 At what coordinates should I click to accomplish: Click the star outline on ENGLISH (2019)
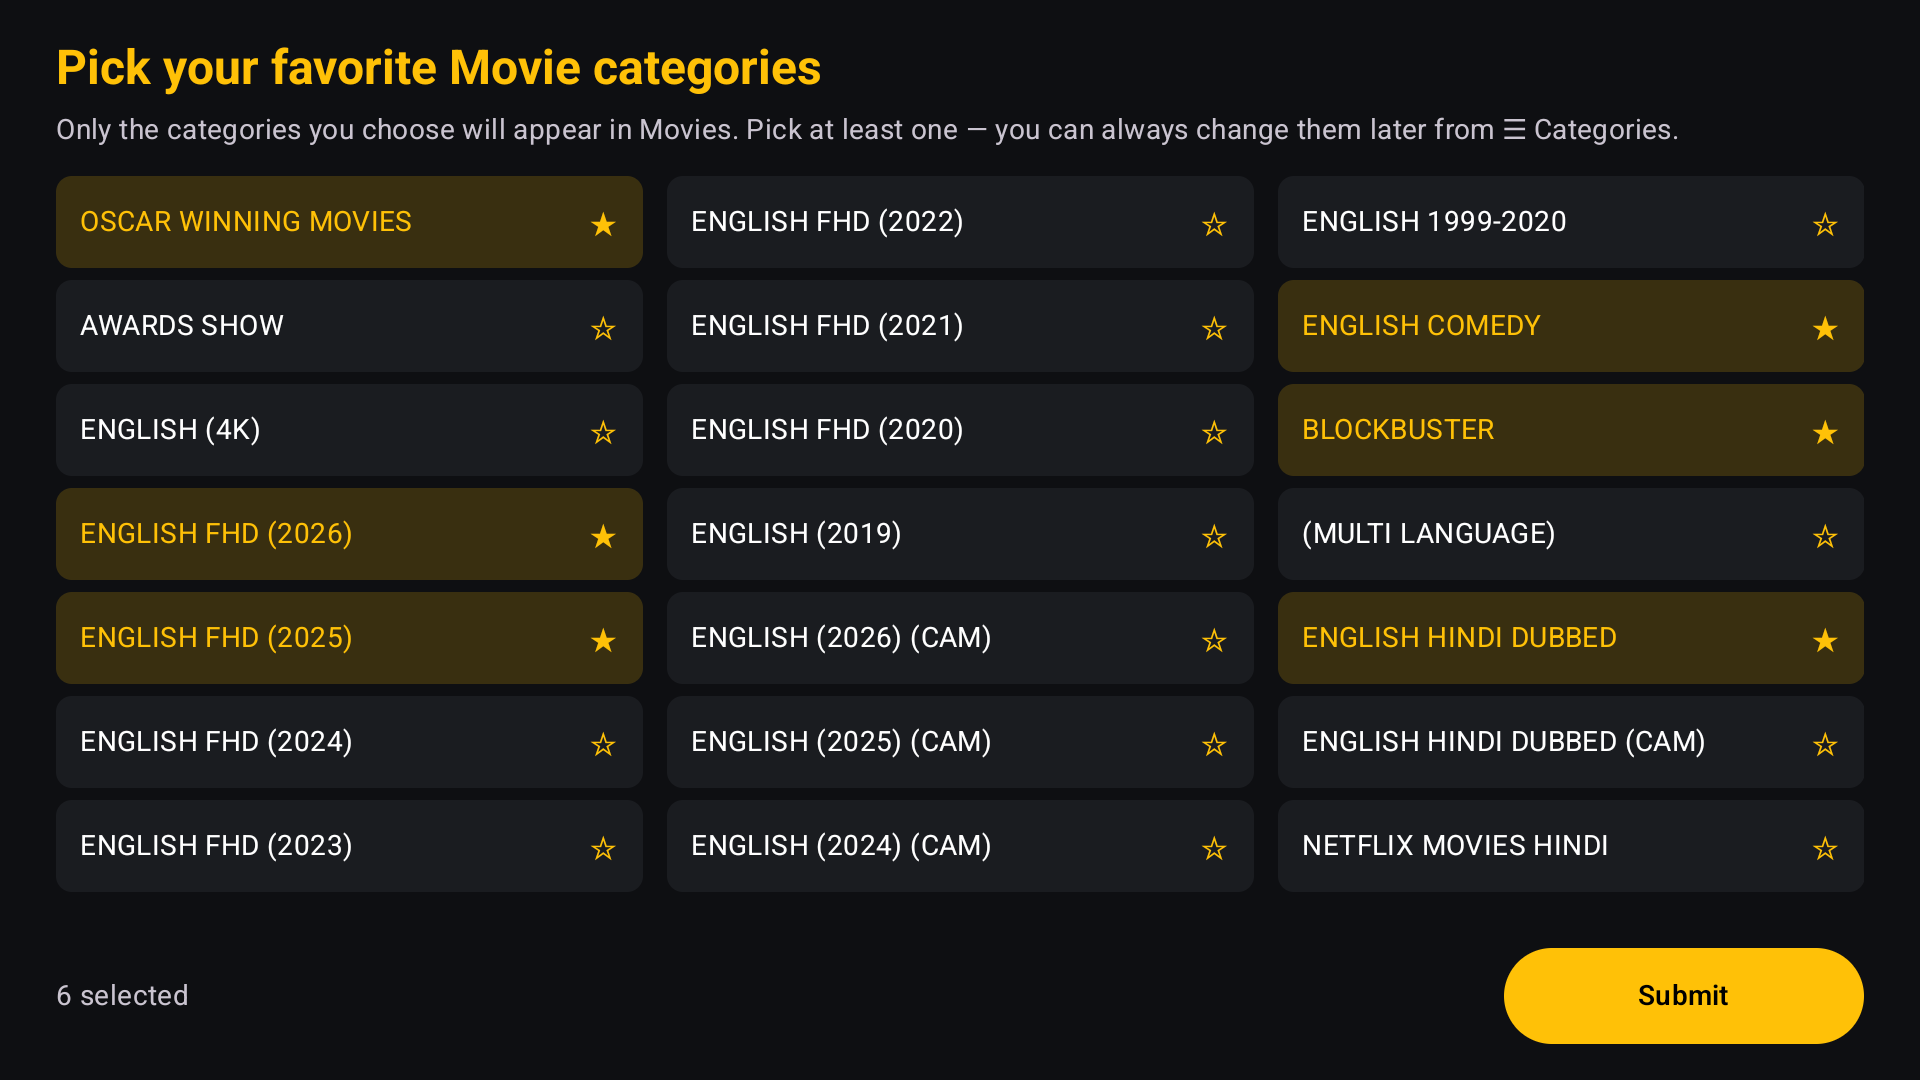pos(1214,536)
